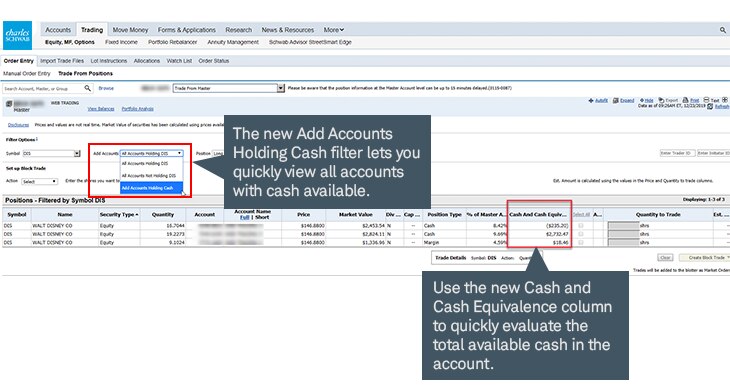The height and width of the screenshot is (390, 730).
Task: Select Trade From Positions
Action: click(85, 74)
